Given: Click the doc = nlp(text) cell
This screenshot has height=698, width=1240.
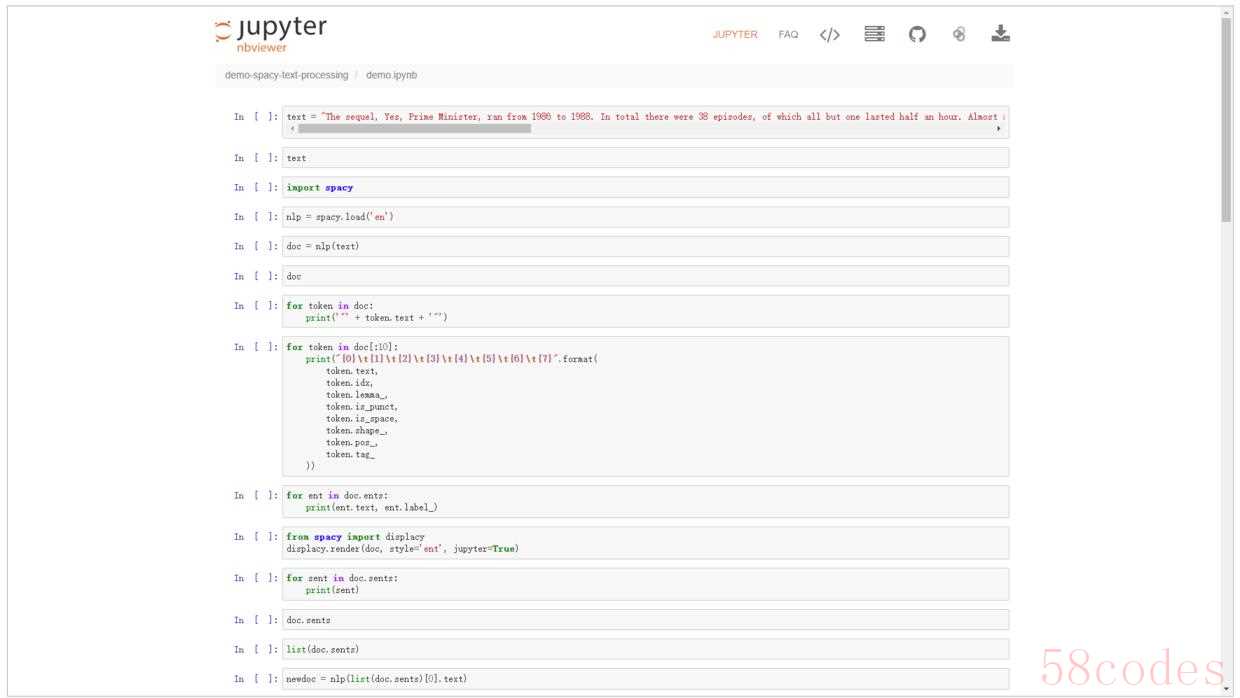Looking at the screenshot, I should click(646, 246).
